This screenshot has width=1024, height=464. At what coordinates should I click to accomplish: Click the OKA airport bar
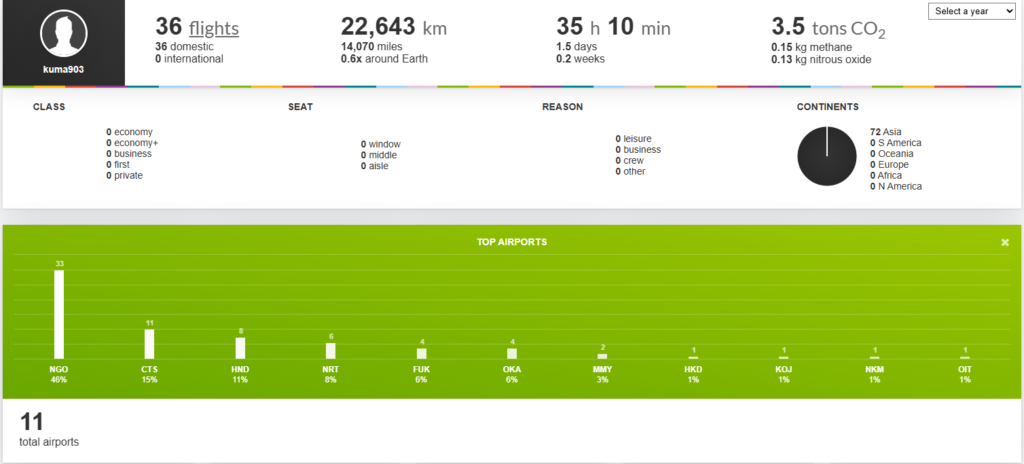(x=512, y=353)
